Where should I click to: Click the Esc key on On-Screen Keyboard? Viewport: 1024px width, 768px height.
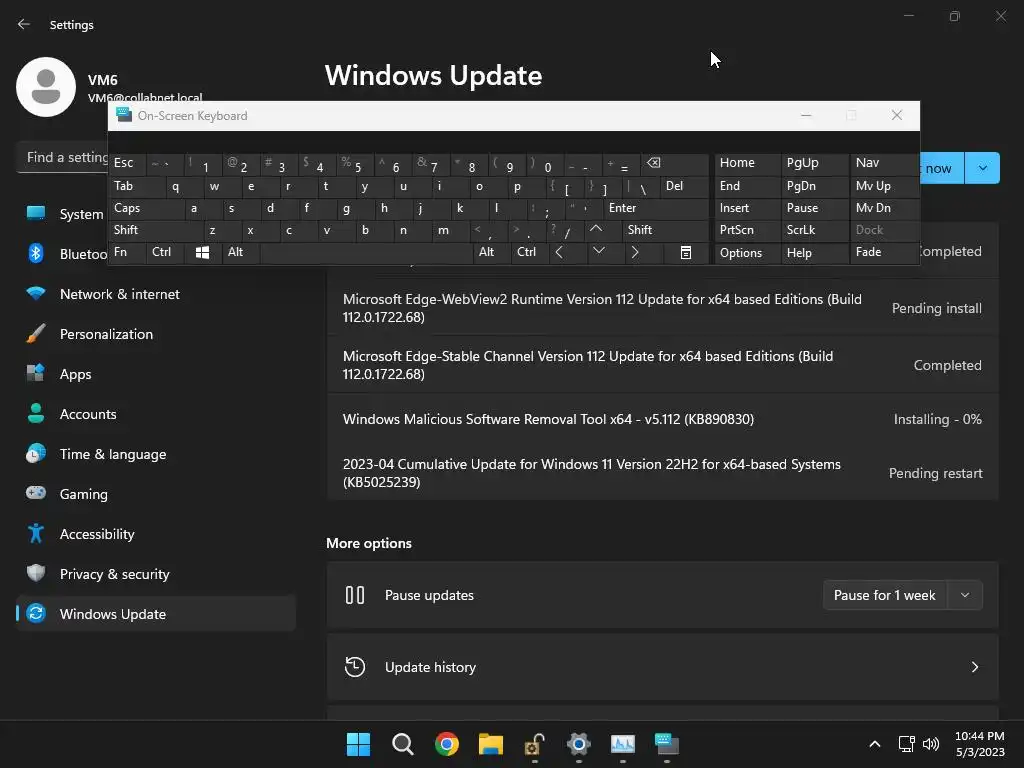[127, 163]
